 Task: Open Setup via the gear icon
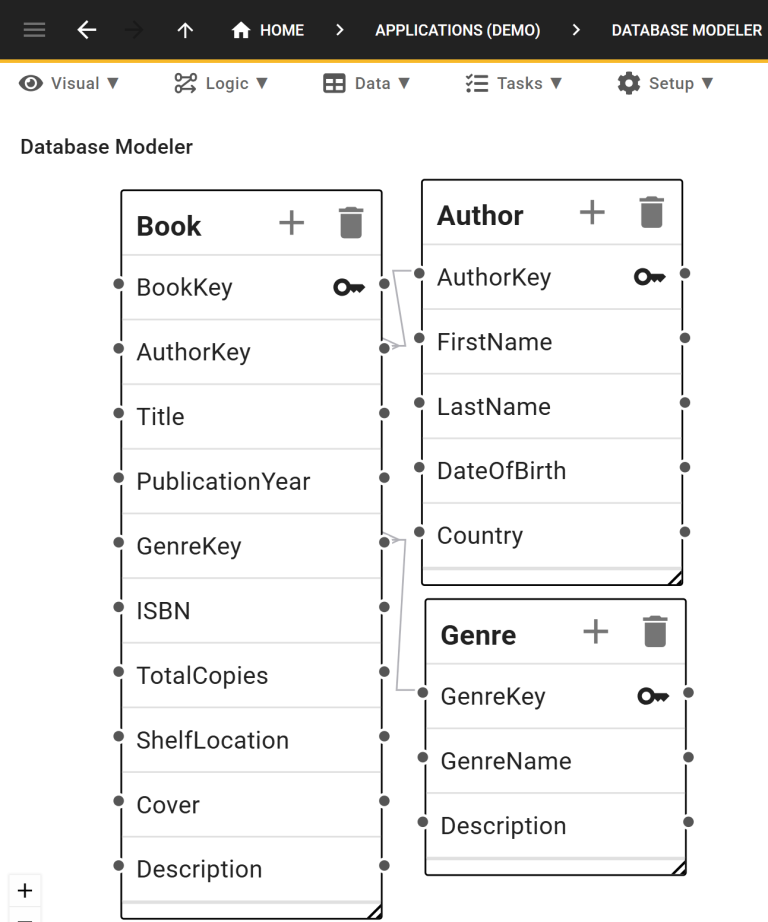click(628, 83)
